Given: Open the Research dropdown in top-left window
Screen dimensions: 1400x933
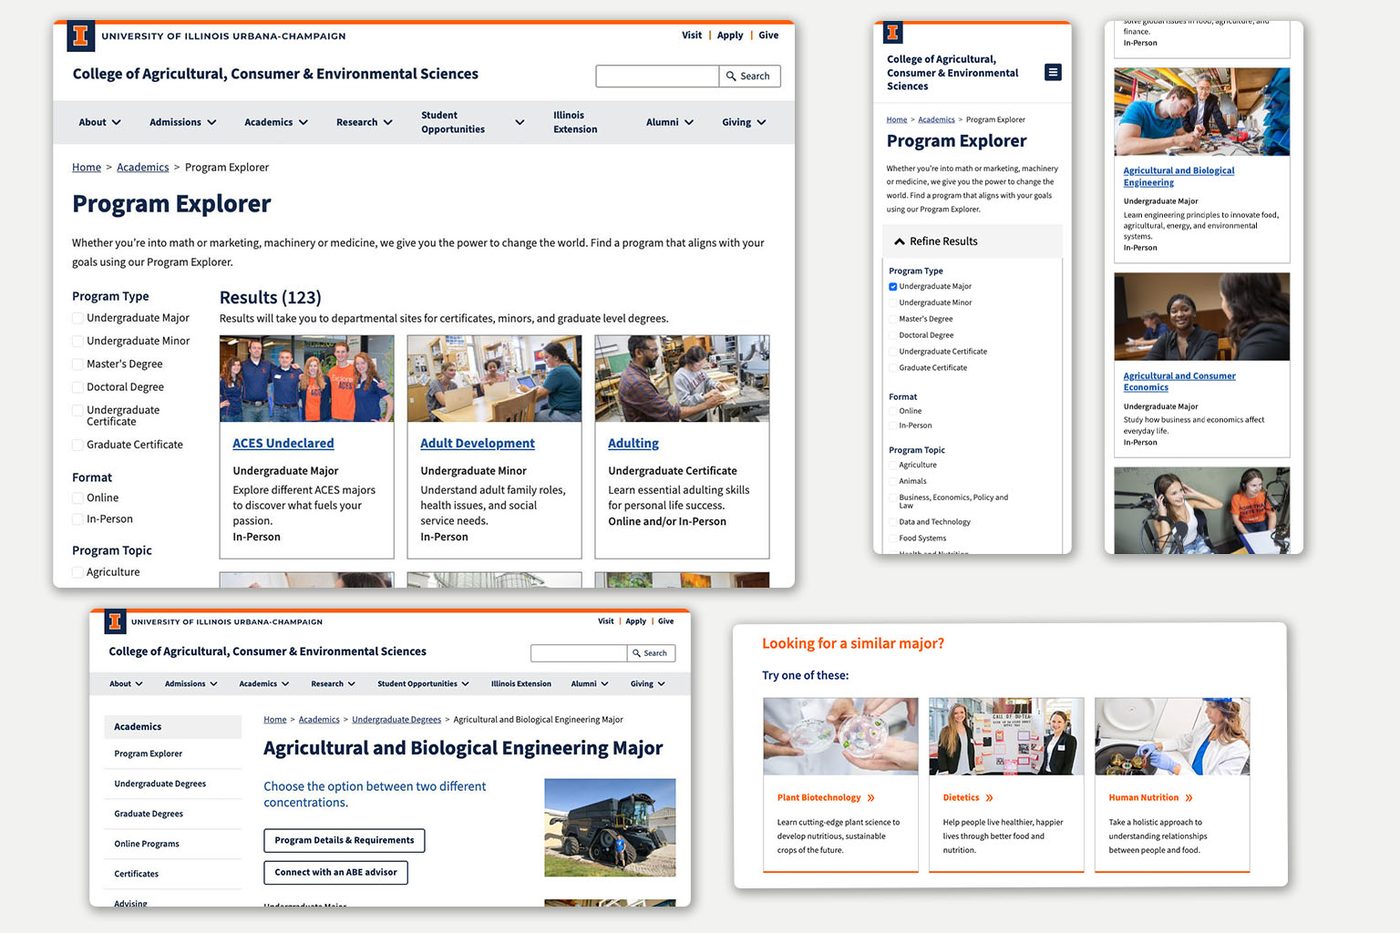Looking at the screenshot, I should (x=364, y=122).
